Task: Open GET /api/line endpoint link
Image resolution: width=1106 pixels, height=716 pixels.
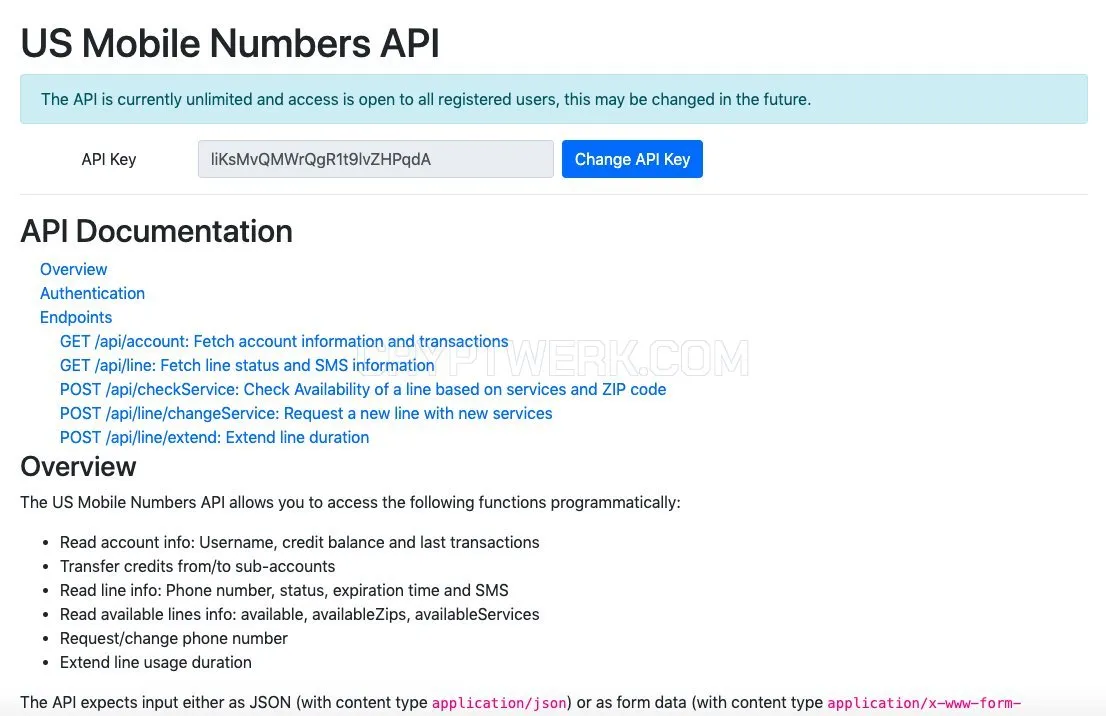Action: 247,365
